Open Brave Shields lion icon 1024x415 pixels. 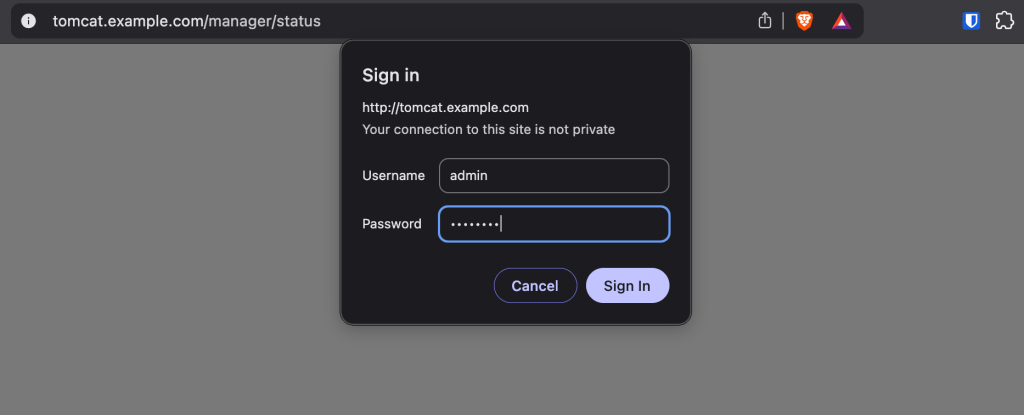point(804,21)
